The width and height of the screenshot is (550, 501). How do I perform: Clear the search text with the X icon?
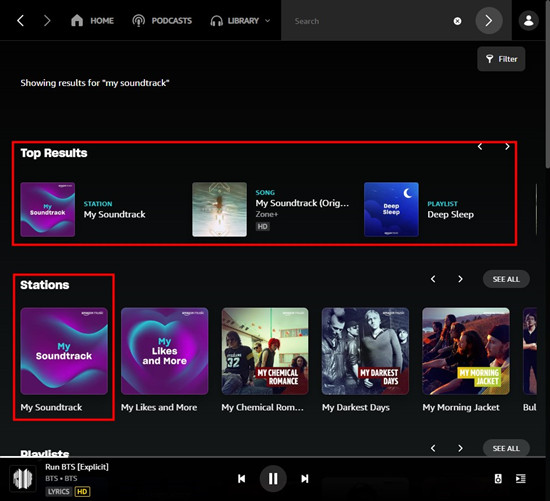pyautogui.click(x=457, y=21)
